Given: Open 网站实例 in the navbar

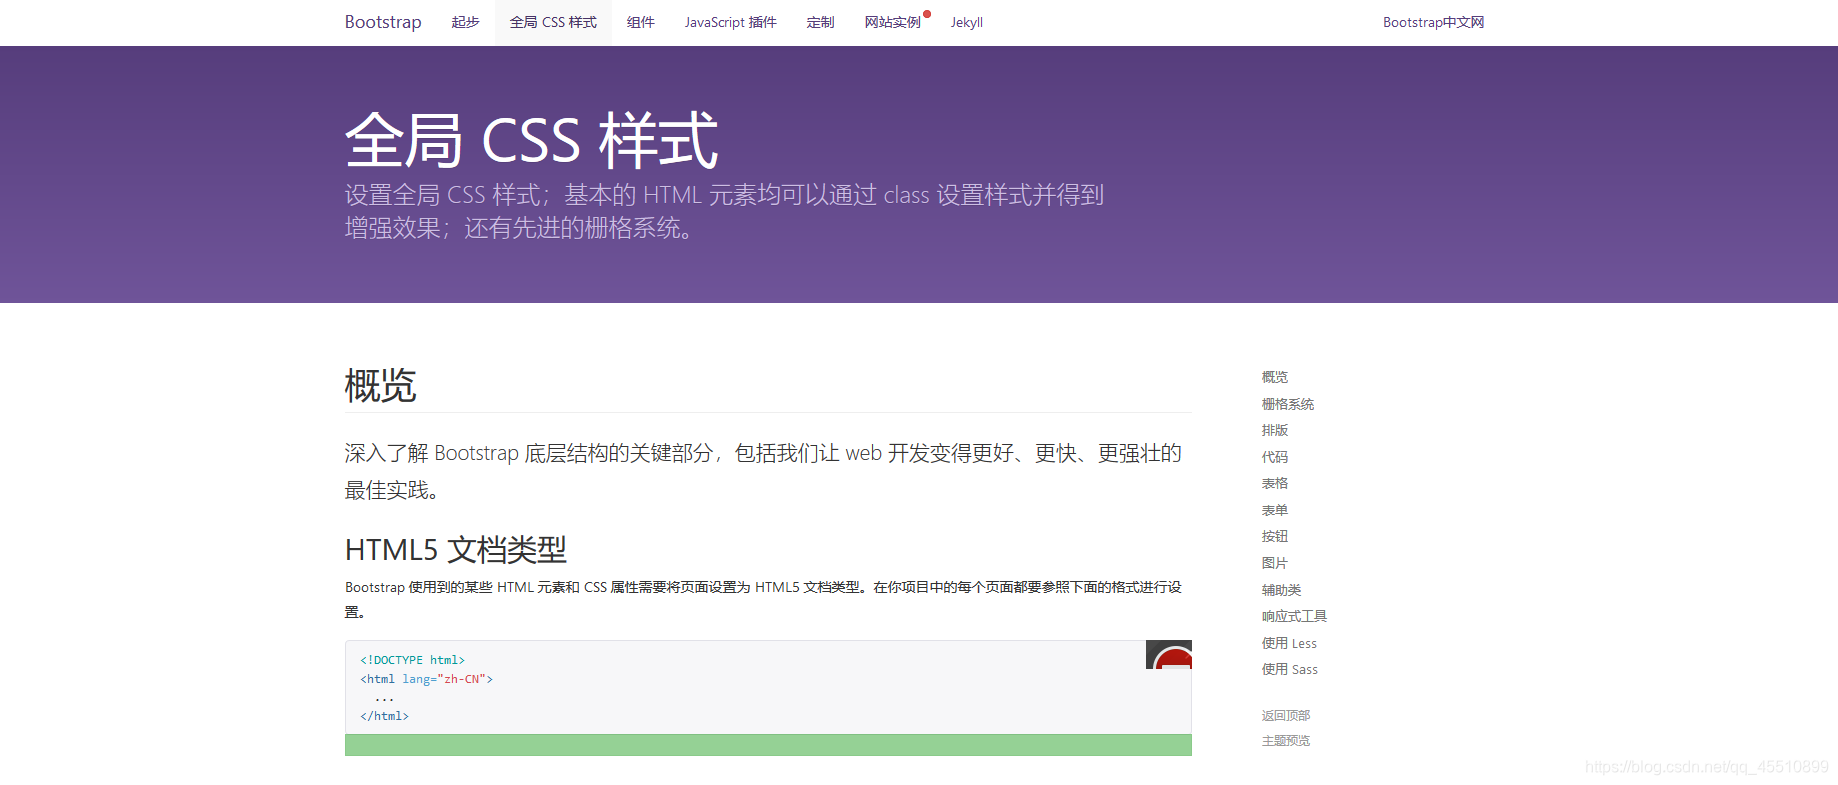Looking at the screenshot, I should tap(892, 22).
